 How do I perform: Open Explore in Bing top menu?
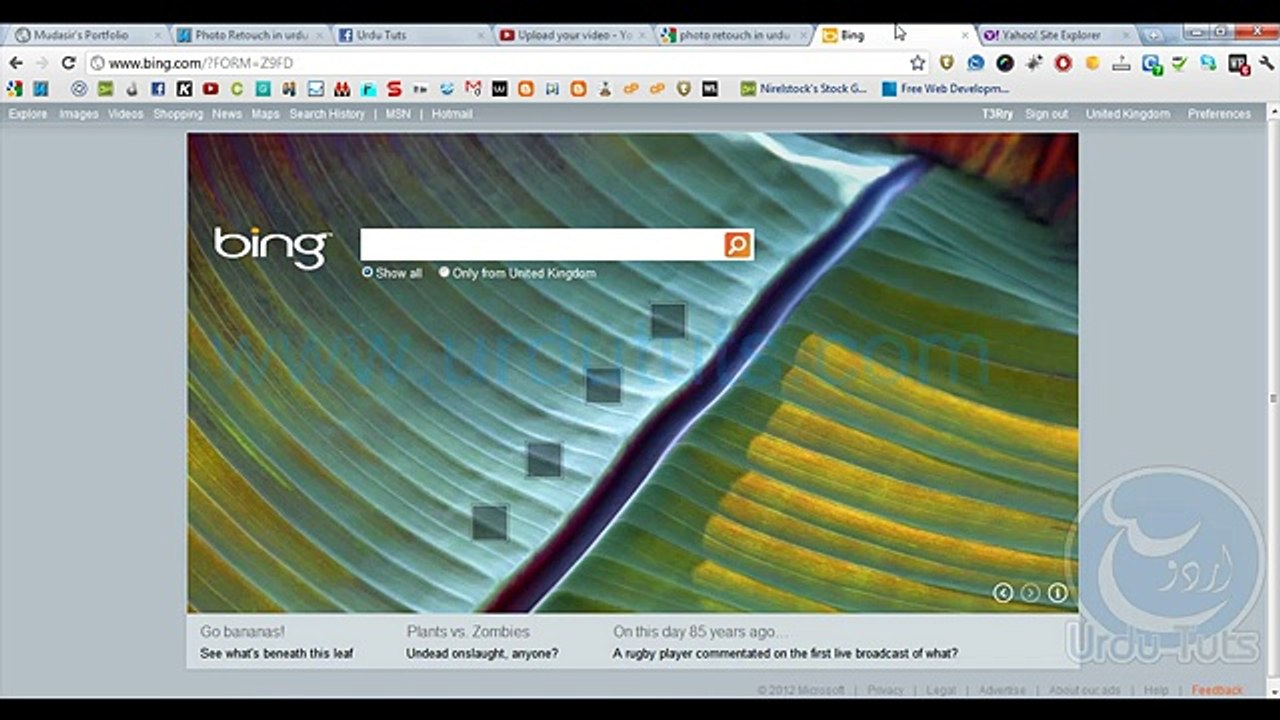point(28,114)
